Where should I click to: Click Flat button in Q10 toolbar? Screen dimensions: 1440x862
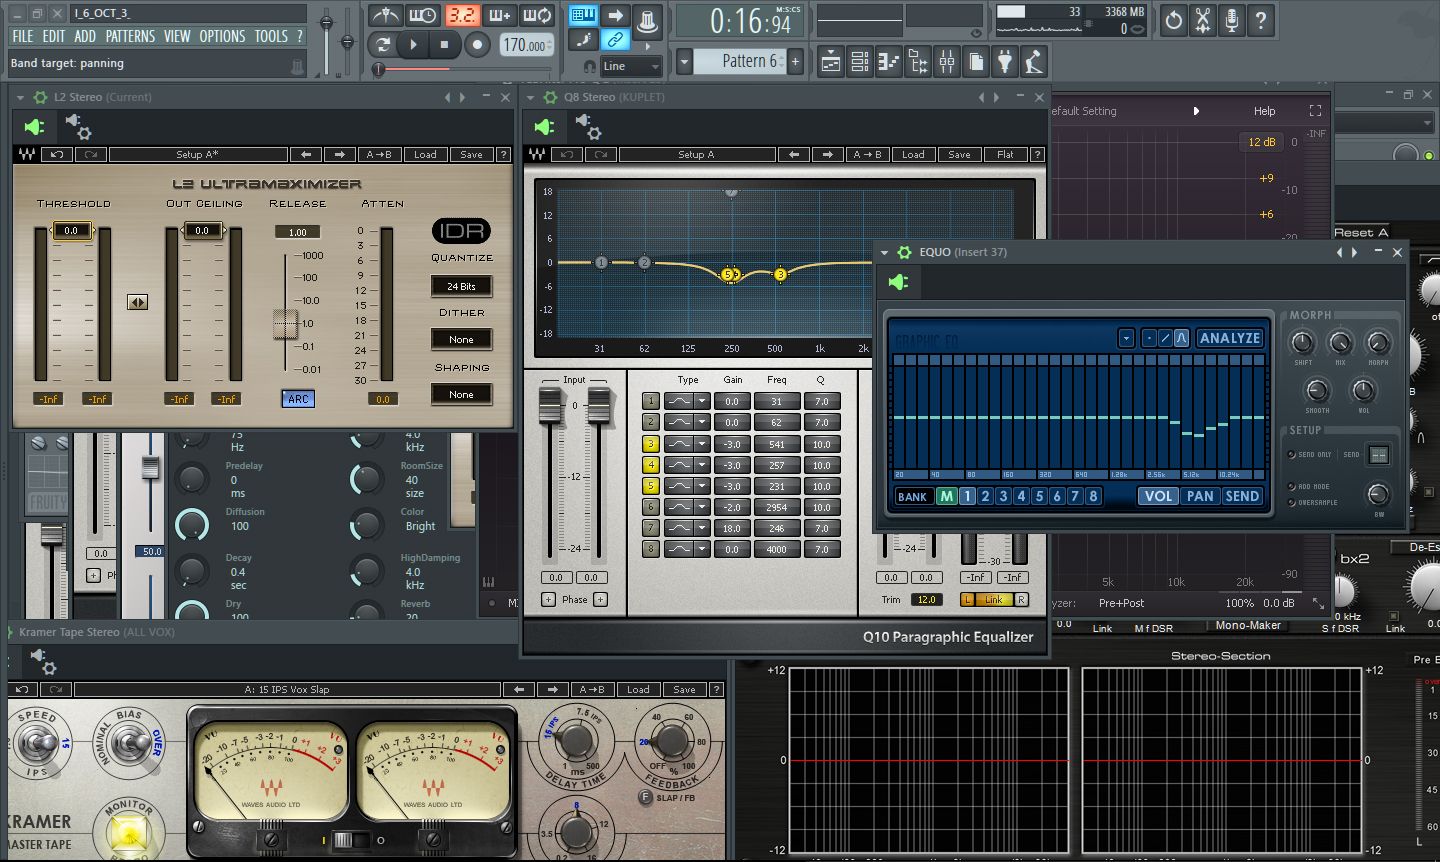[x=1005, y=155]
